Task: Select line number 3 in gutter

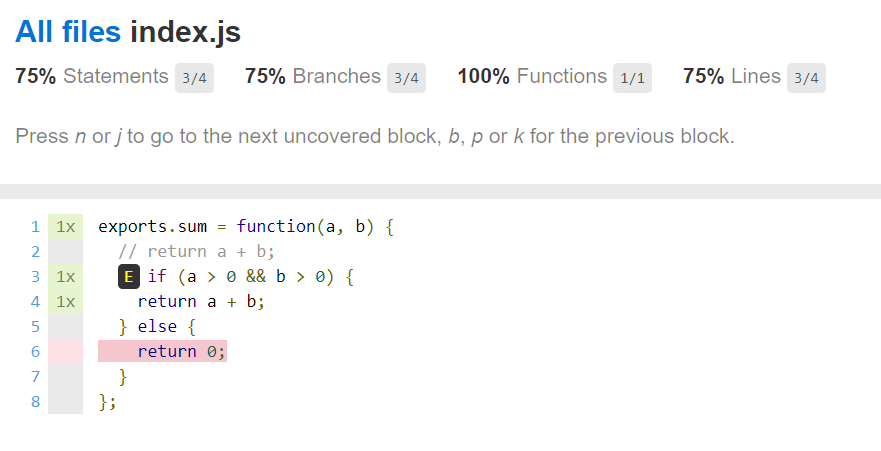Action: click(x=35, y=276)
